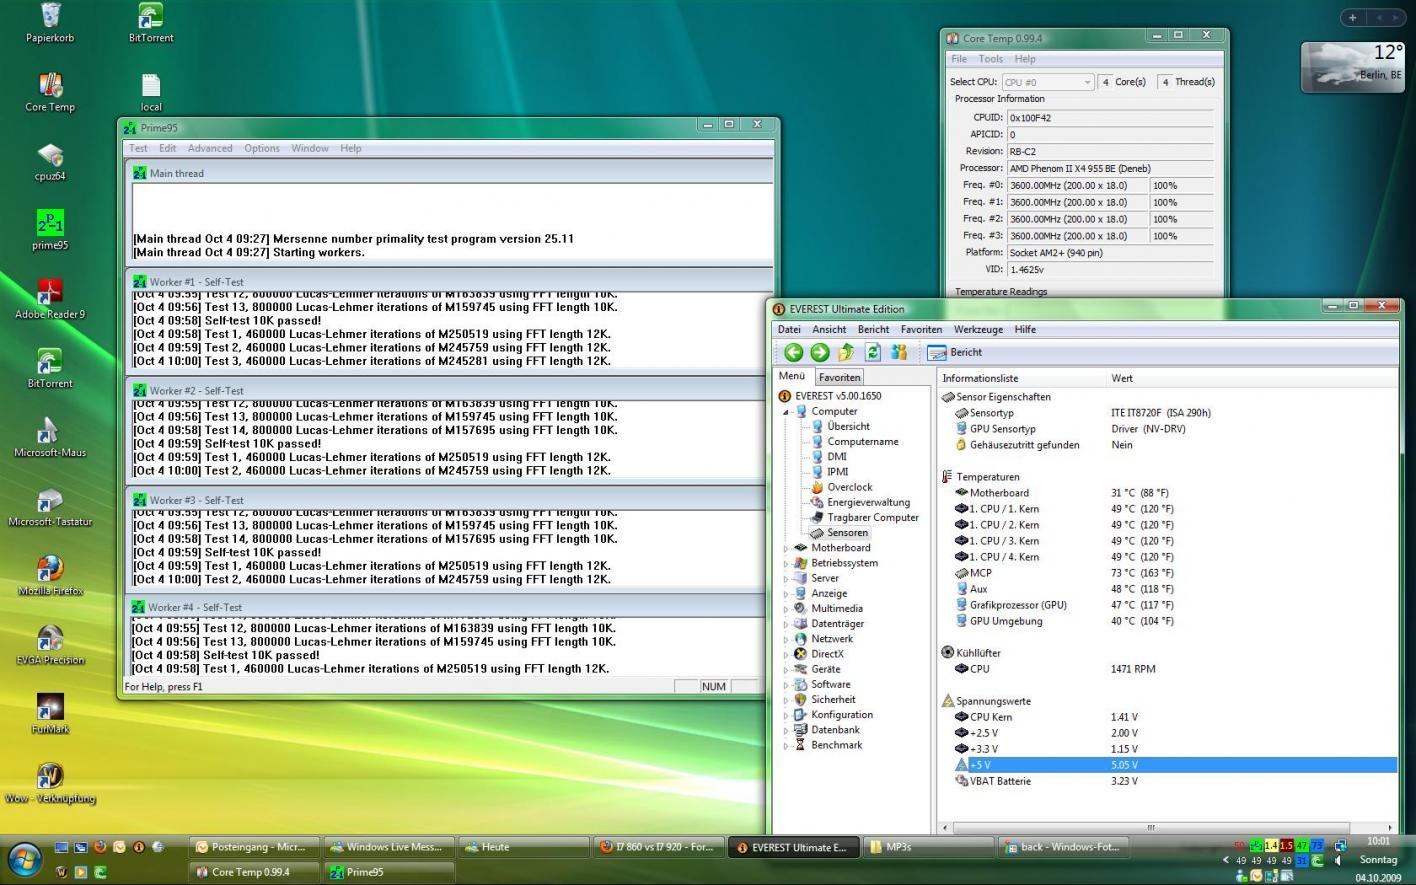The height and width of the screenshot is (885, 1416).
Task: Switch to the Menü tab in EVEREST sidebar
Action: click(792, 376)
